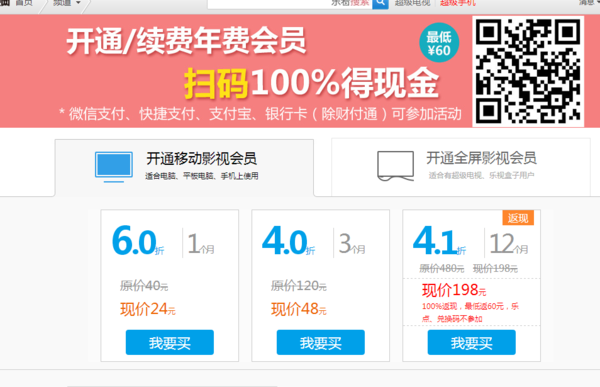Select the 4.0折 three-month plan card
This screenshot has height=387, width=600.
[321, 285]
